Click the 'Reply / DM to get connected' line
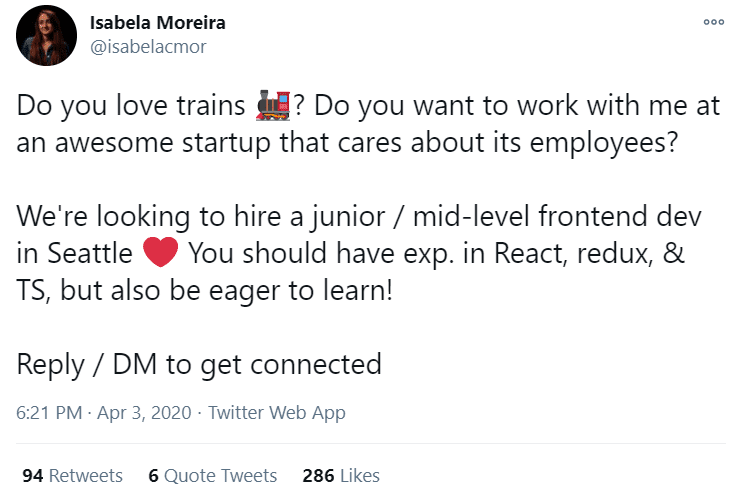The width and height of the screenshot is (744, 503). click(x=199, y=362)
